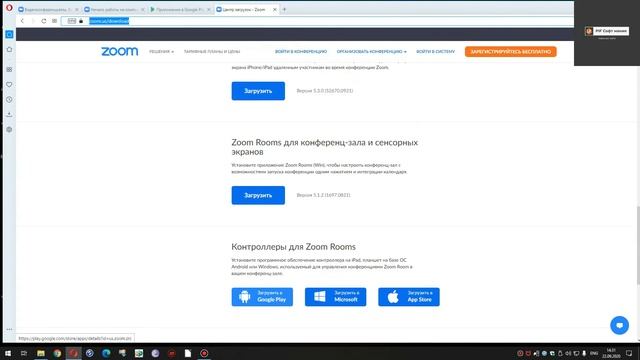Open downloads icon in Opera sidebar
The height and width of the screenshot is (360, 640).
tap(9, 115)
